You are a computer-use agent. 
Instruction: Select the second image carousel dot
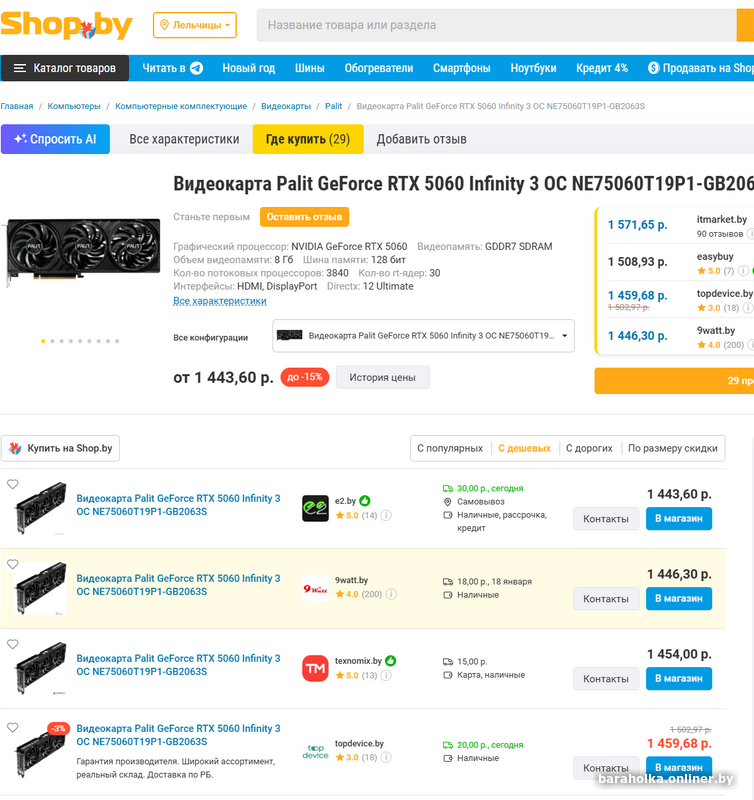[x=52, y=341]
